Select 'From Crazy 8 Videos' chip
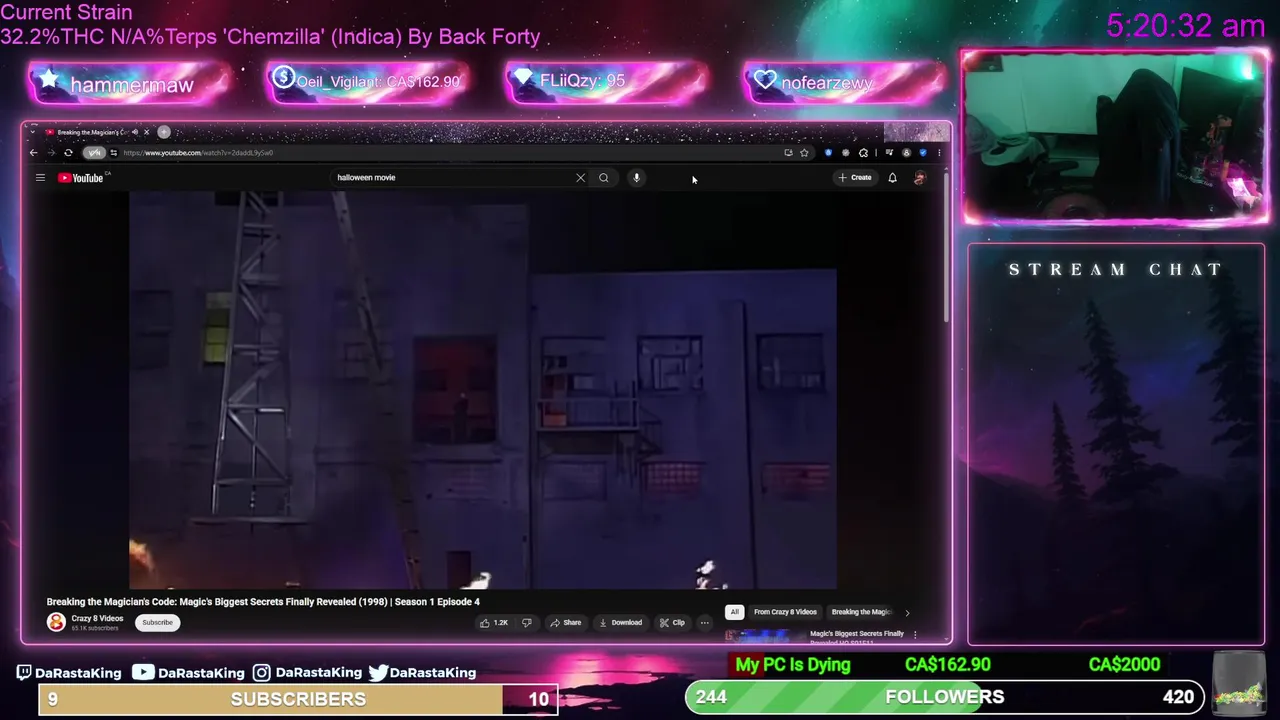The image size is (1280, 720). 785,612
